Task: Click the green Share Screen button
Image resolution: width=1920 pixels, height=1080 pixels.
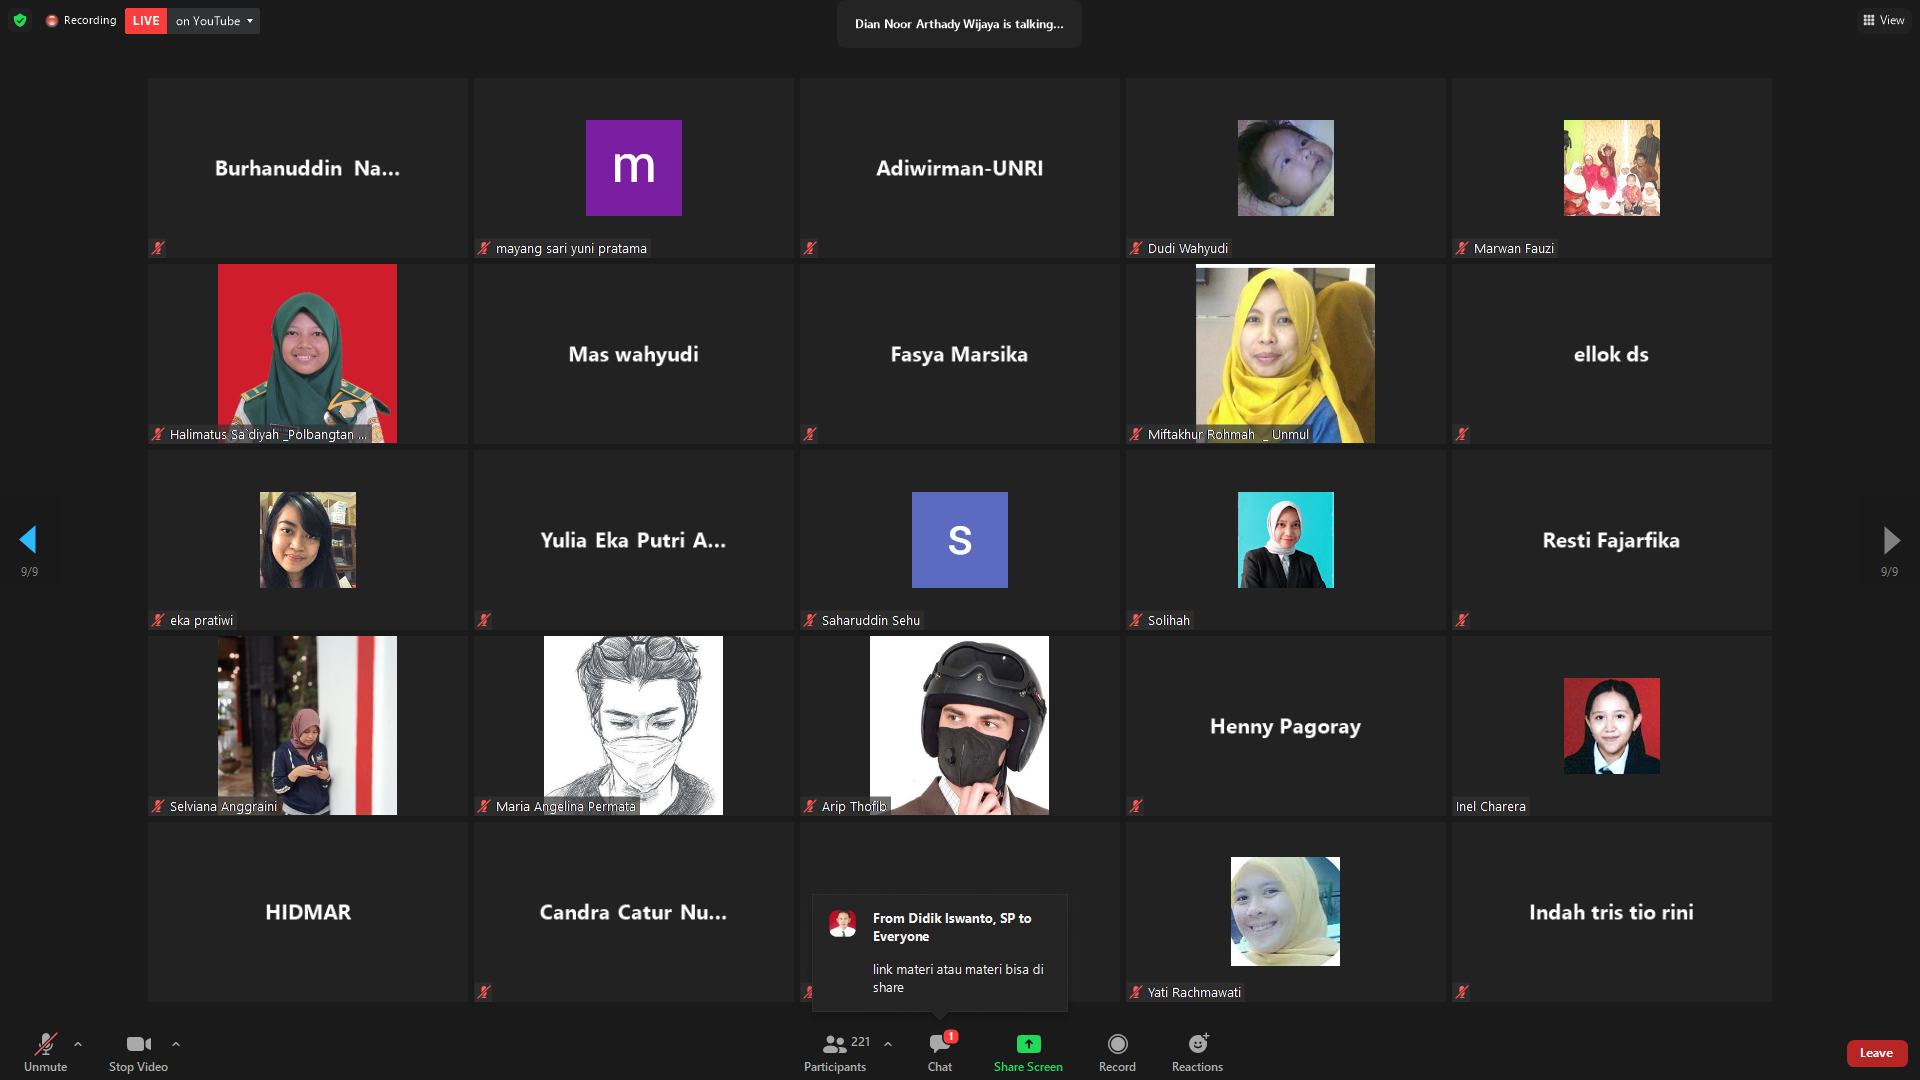Action: [x=1028, y=1052]
